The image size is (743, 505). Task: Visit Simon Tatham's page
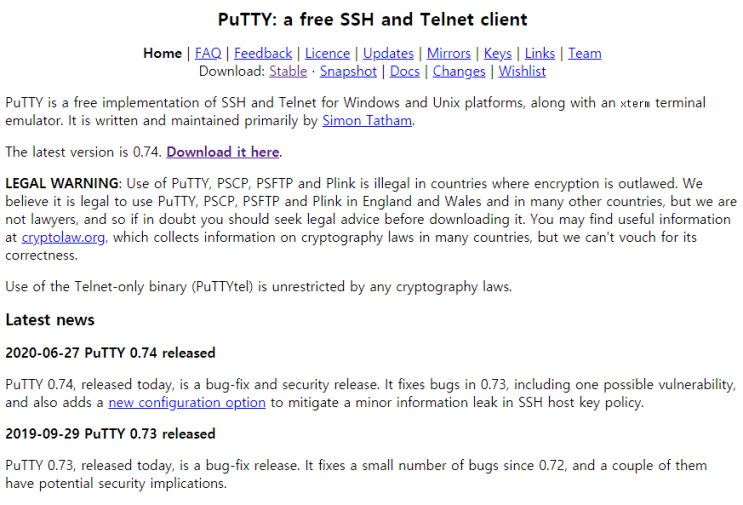tap(367, 121)
